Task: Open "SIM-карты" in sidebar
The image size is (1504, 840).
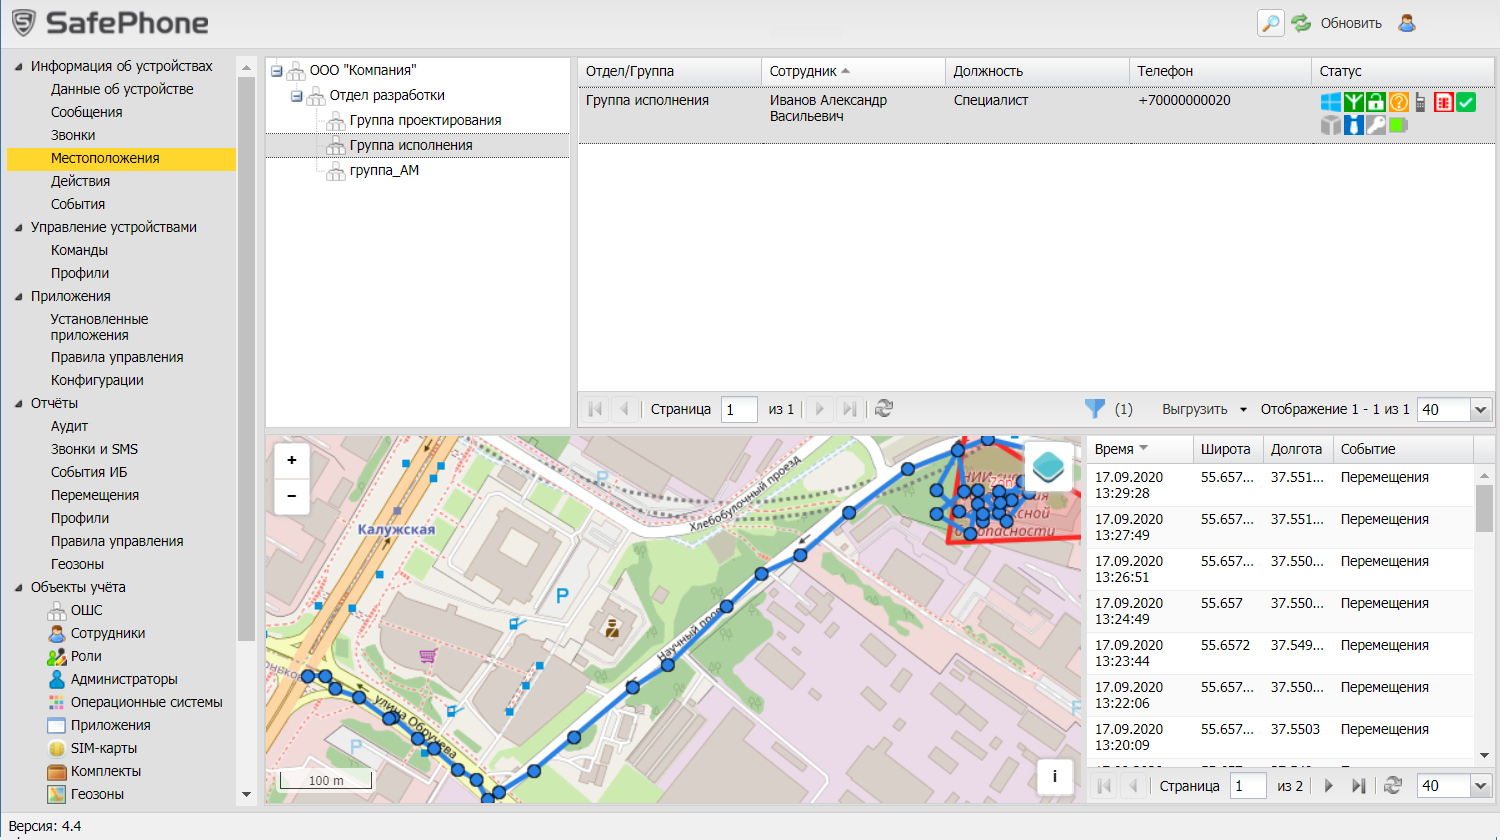Action: coord(104,748)
